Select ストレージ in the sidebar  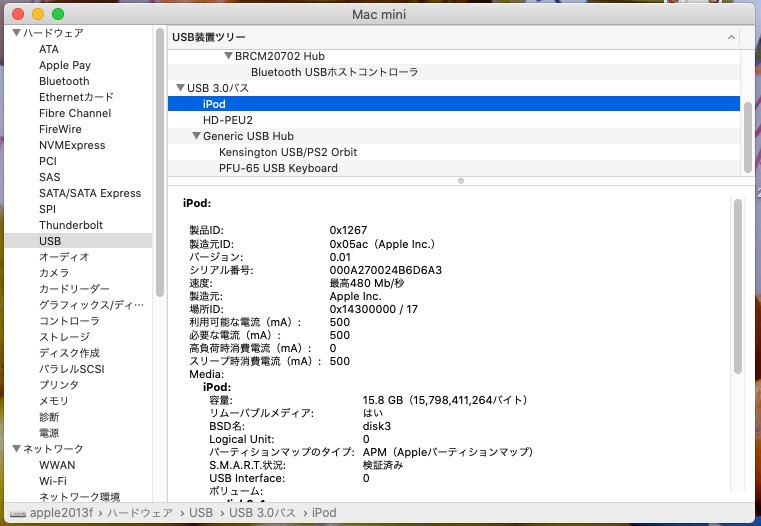tap(64, 337)
